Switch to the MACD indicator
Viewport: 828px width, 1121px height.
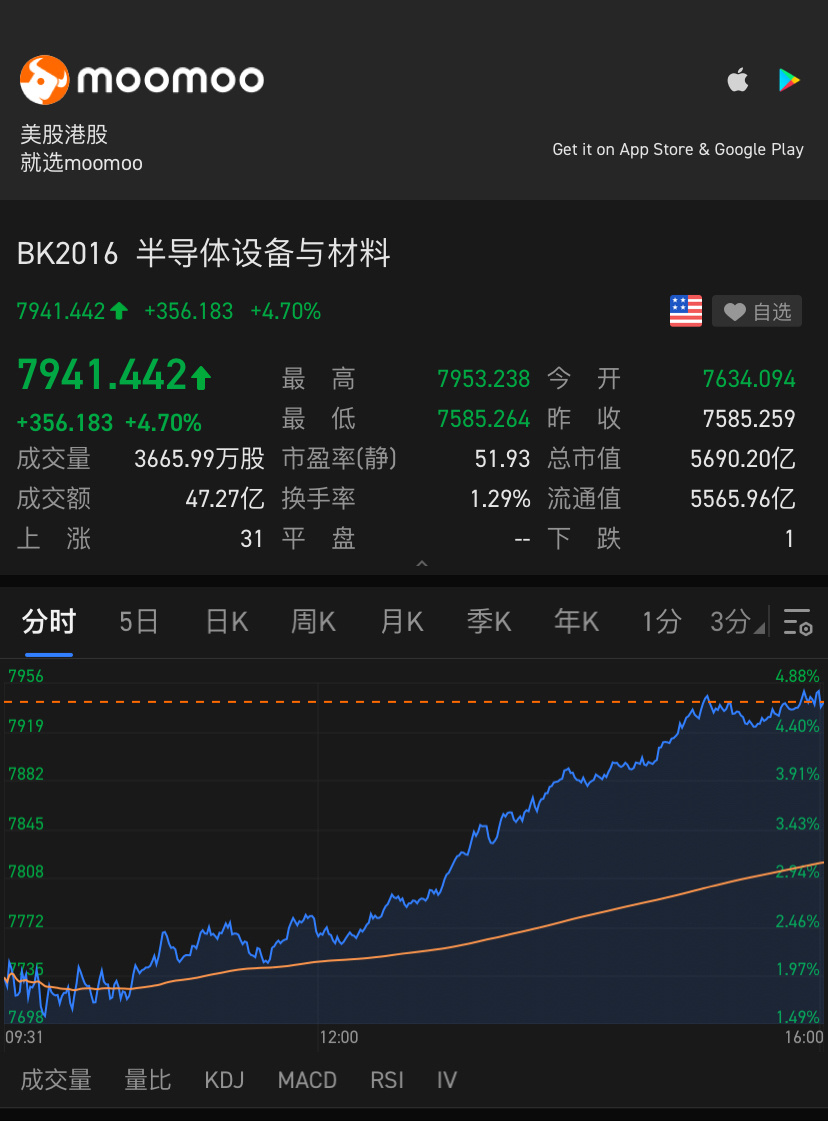pyautogui.click(x=307, y=1080)
